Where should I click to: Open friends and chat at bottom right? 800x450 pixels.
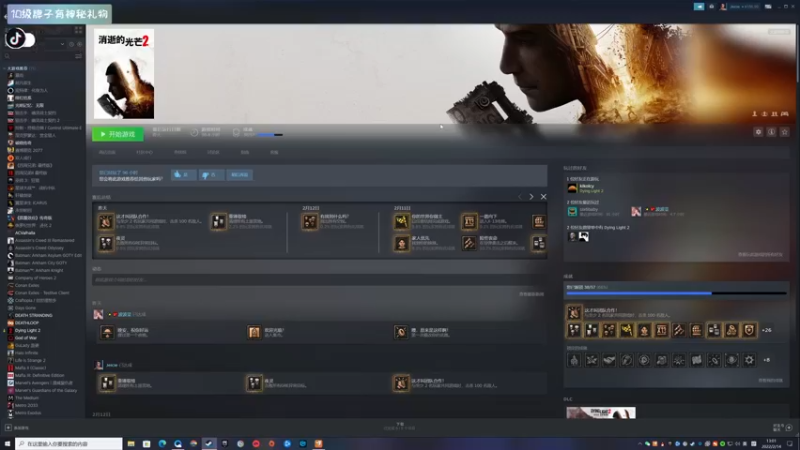coord(782,428)
